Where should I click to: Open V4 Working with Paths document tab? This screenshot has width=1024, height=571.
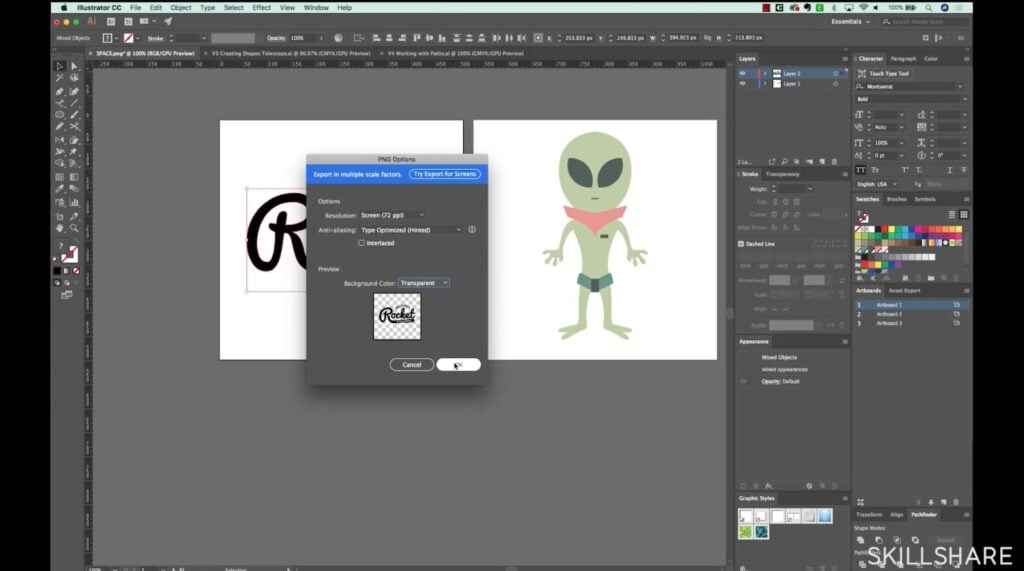click(455, 54)
